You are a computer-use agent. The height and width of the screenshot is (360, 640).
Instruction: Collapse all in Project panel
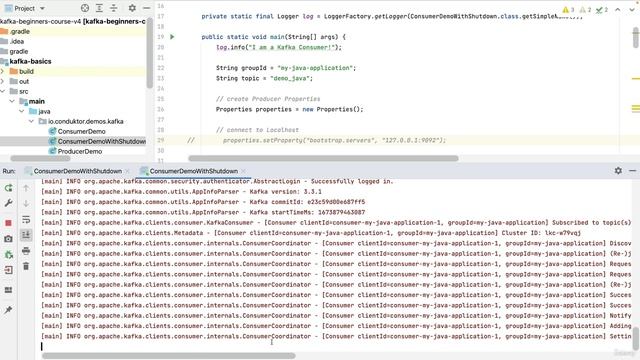coord(114,8)
